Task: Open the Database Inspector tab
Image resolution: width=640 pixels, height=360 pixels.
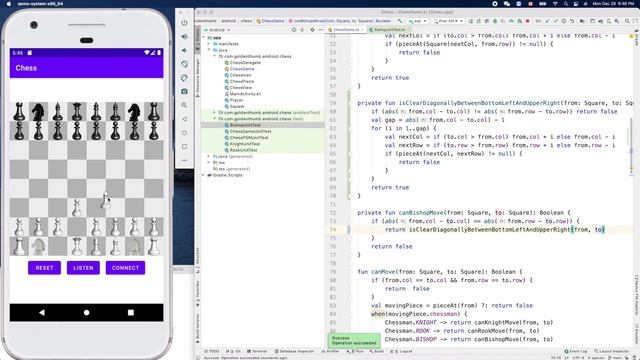Action: pos(294,351)
